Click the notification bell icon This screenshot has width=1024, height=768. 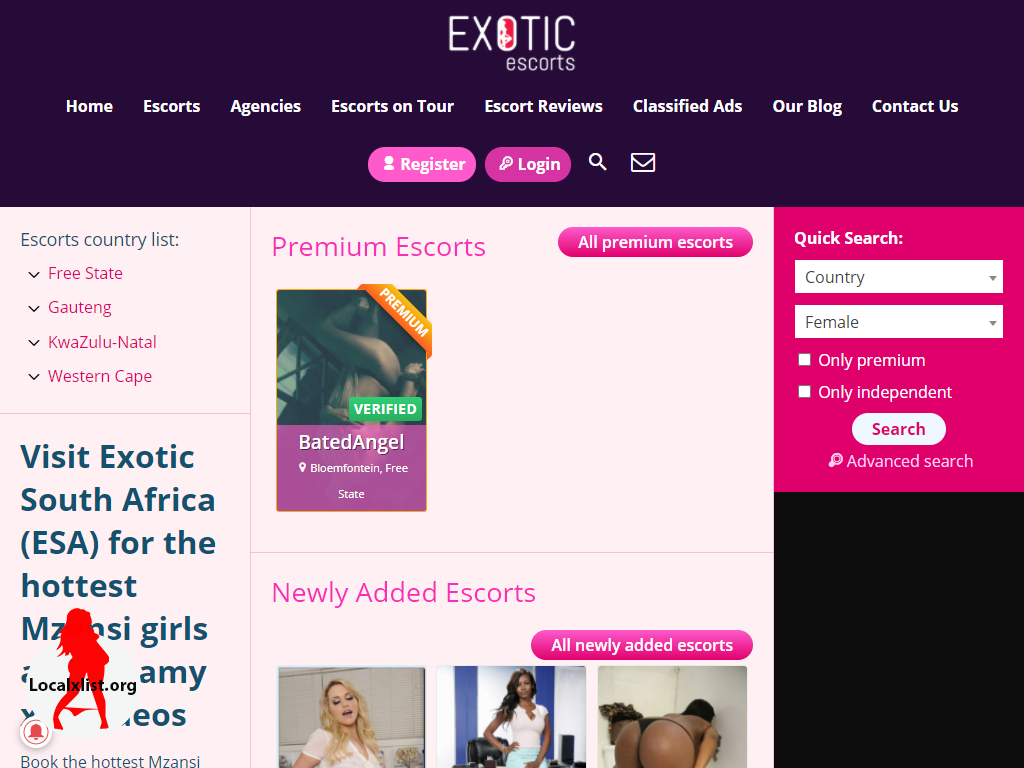[x=36, y=732]
